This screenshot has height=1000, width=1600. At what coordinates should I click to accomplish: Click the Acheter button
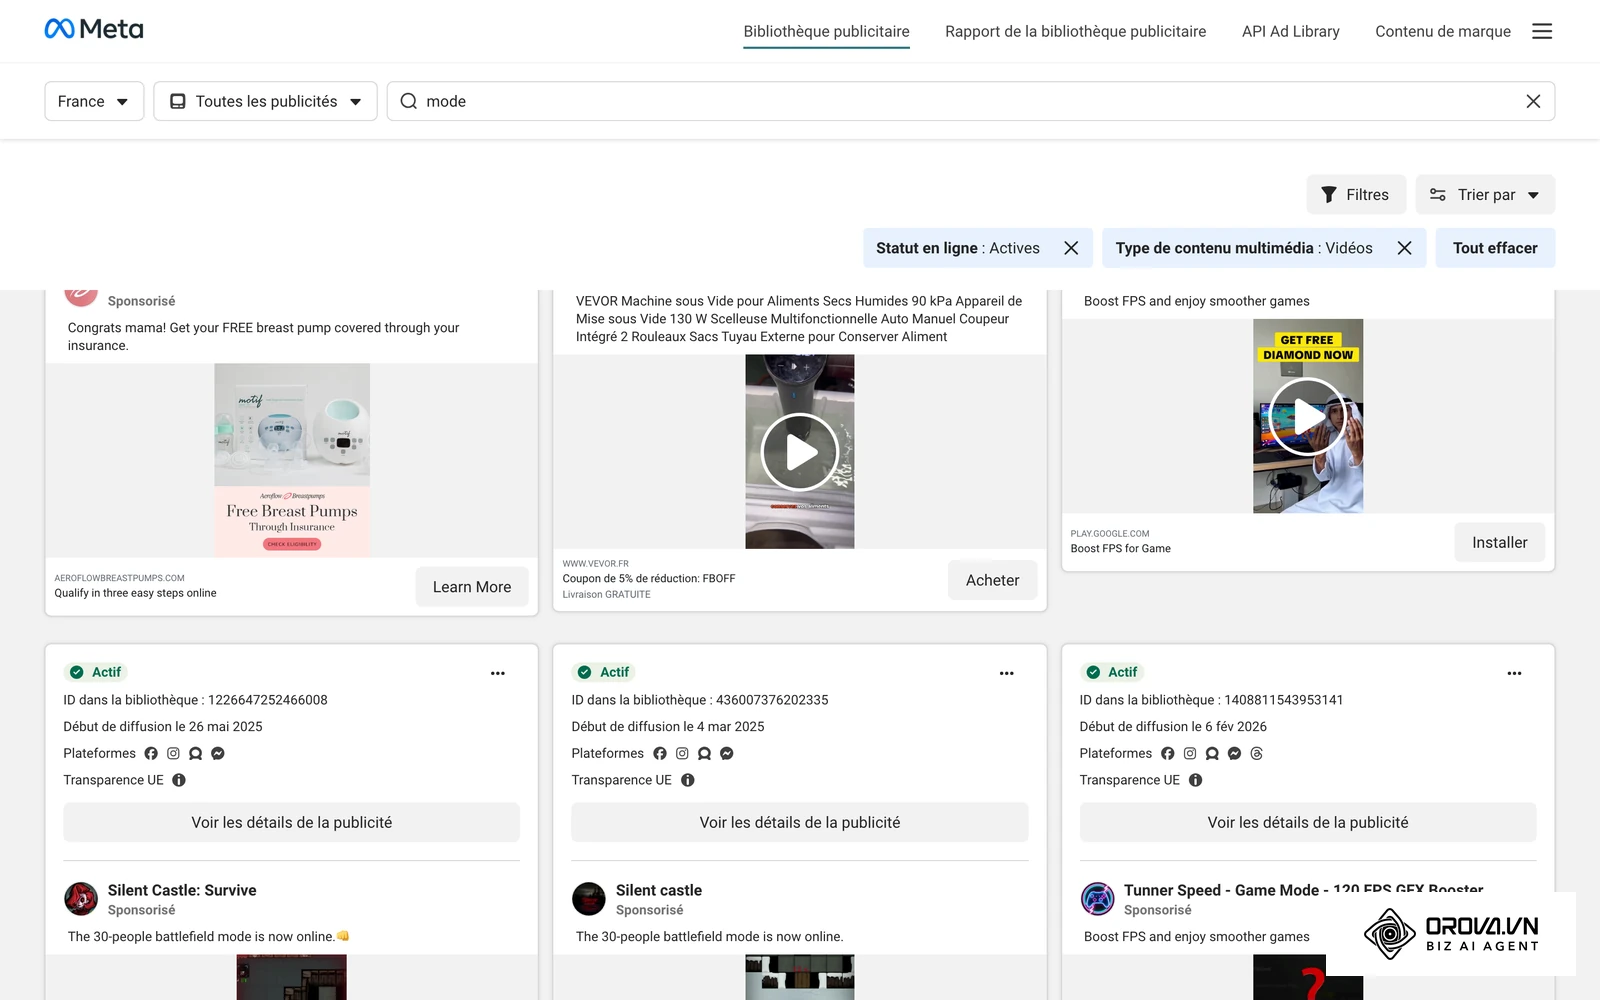point(992,580)
